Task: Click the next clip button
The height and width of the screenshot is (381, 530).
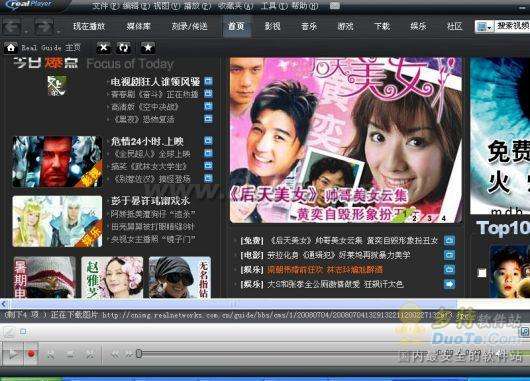Action: coord(90,355)
